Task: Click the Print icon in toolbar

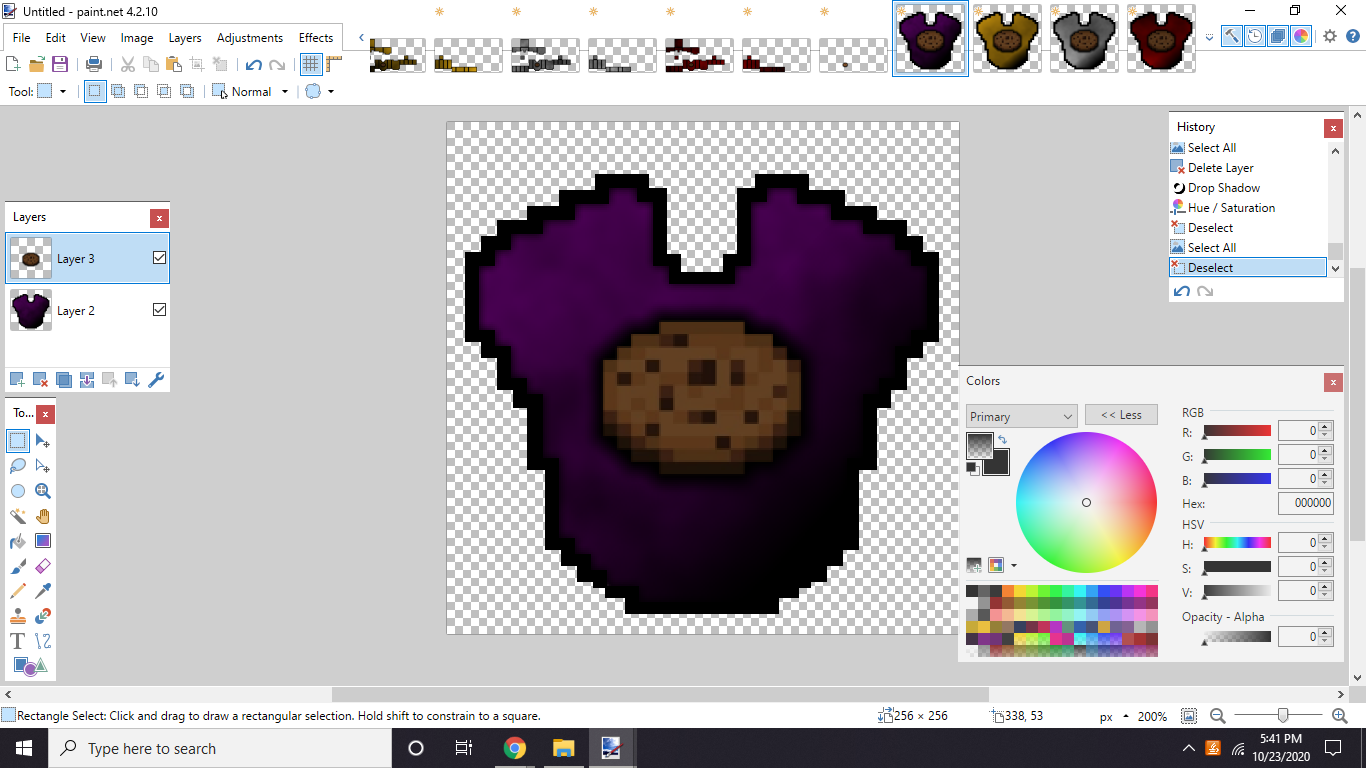Action: point(94,64)
